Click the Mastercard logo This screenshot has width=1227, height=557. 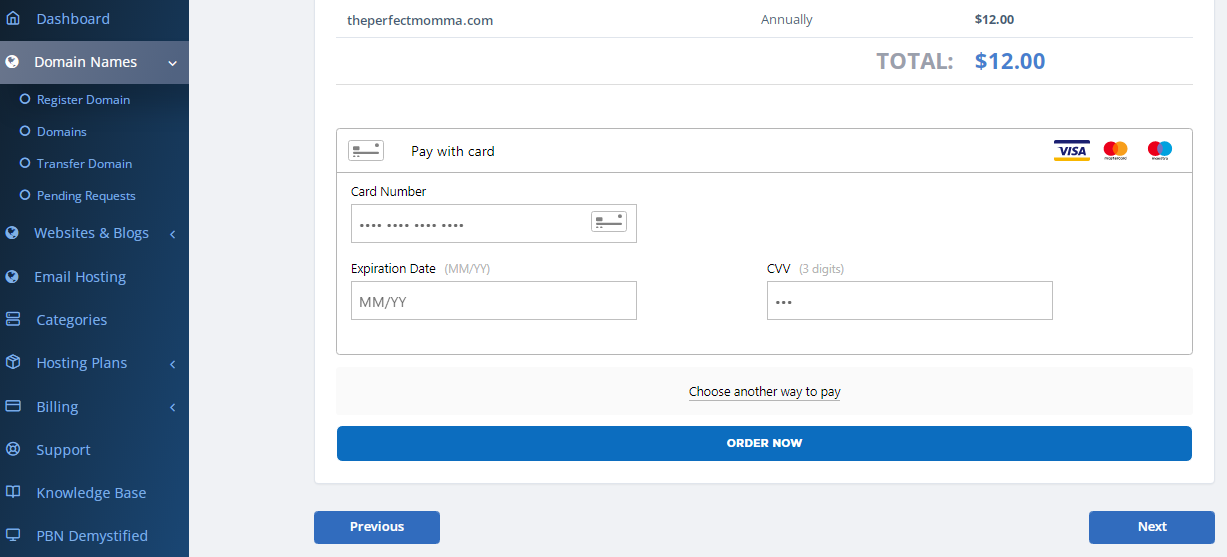coord(1115,151)
